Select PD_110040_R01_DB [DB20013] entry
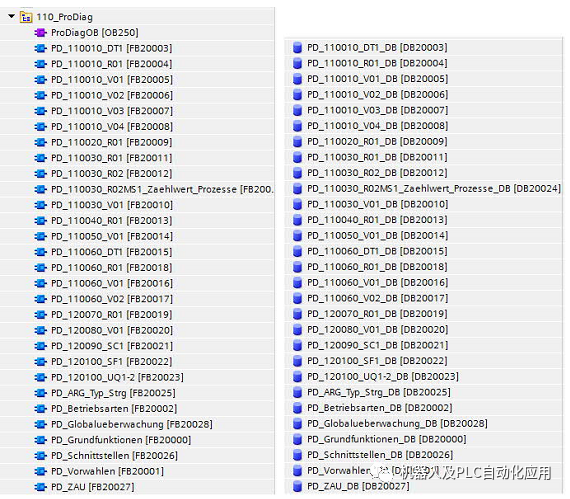Image resolution: width=570 pixels, height=499 pixels. pos(377,220)
